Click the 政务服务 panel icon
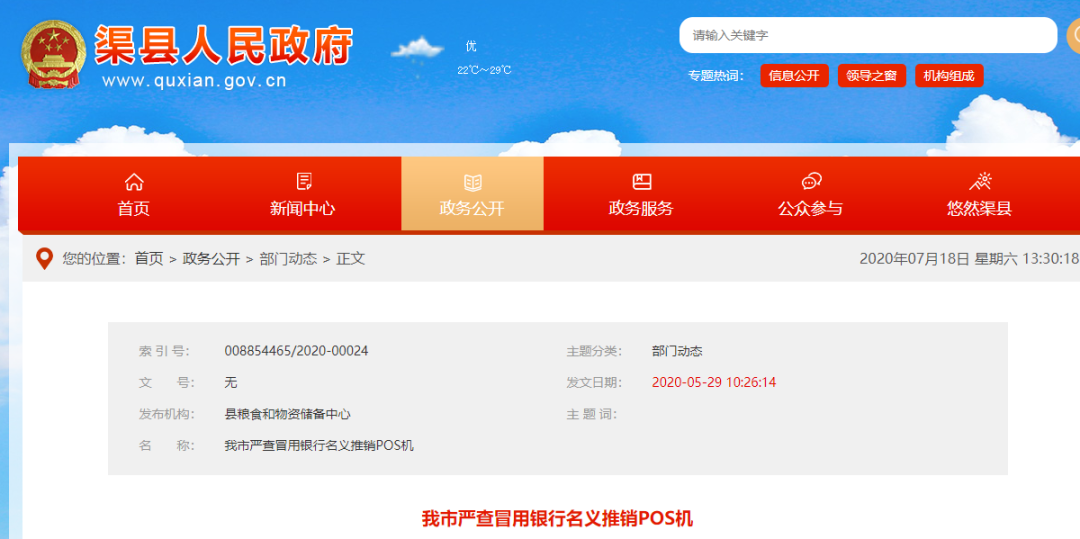 coord(642,182)
